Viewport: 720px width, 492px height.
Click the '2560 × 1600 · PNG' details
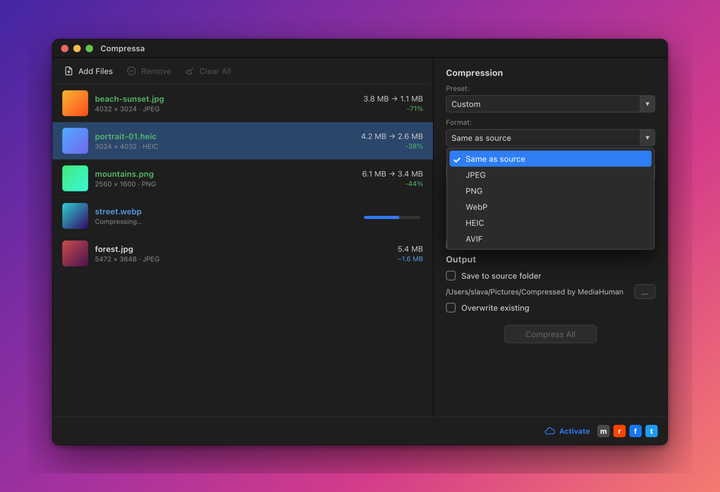pyautogui.click(x=125, y=184)
